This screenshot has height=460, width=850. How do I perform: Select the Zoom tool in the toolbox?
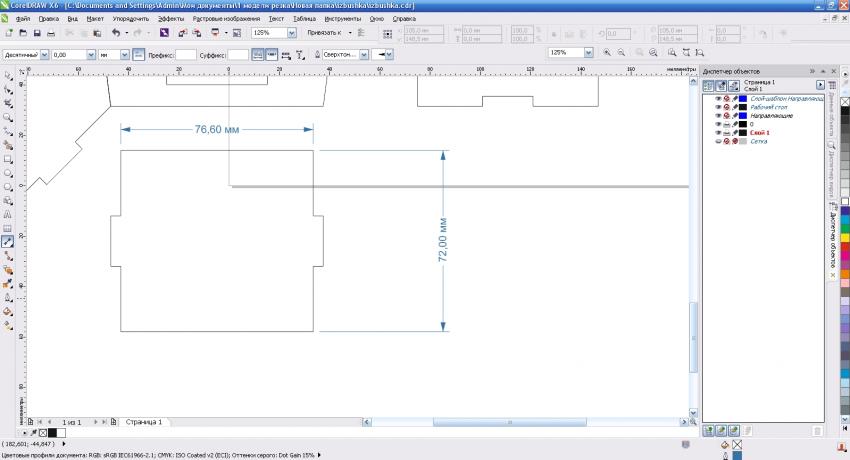[x=8, y=117]
